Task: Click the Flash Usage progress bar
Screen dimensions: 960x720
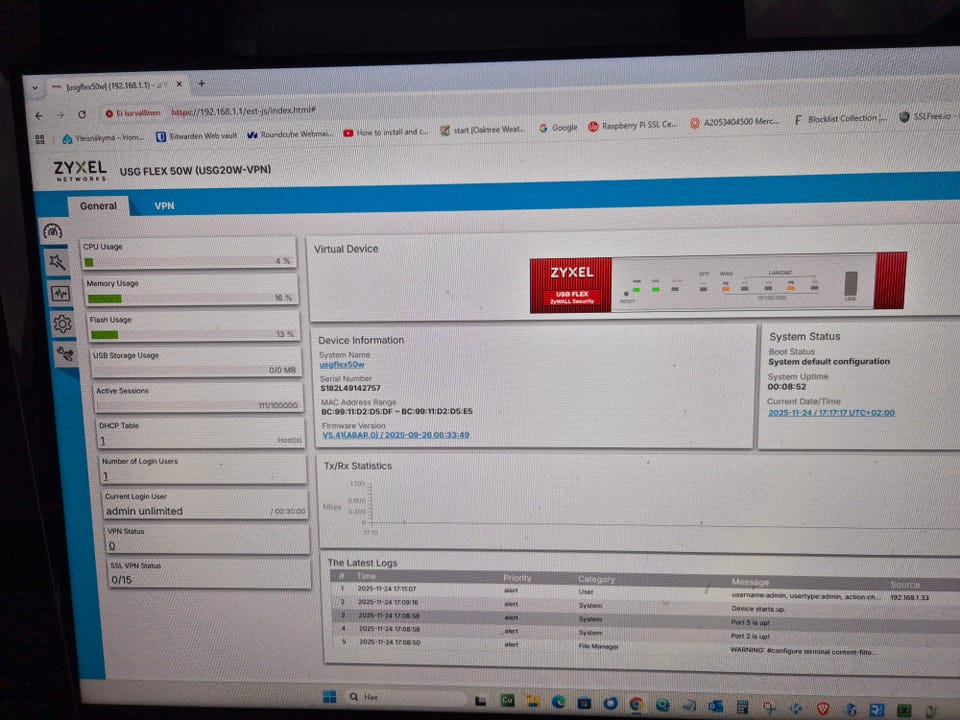Action: (x=194, y=334)
